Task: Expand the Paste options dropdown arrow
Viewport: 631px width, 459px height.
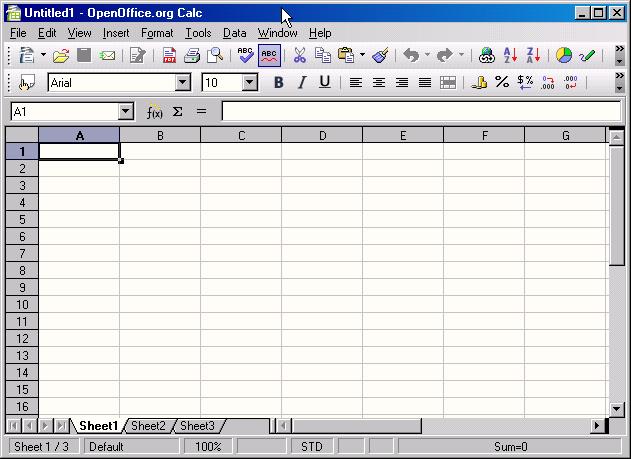Action: pos(362,55)
